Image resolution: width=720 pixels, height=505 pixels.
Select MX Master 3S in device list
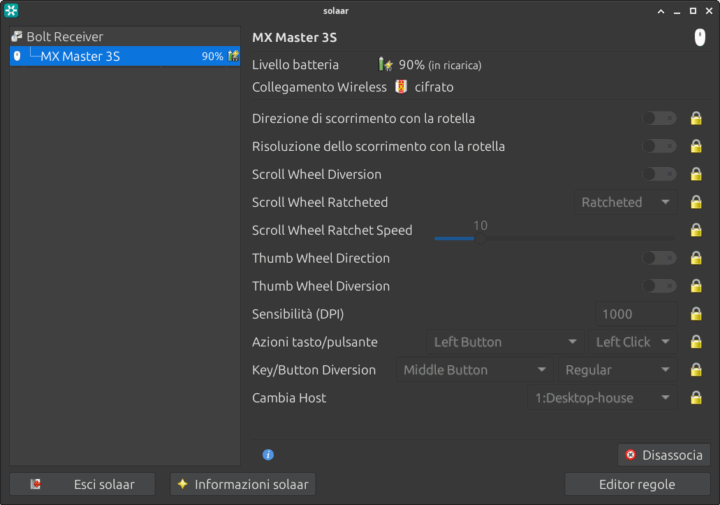pyautogui.click(x=80, y=56)
